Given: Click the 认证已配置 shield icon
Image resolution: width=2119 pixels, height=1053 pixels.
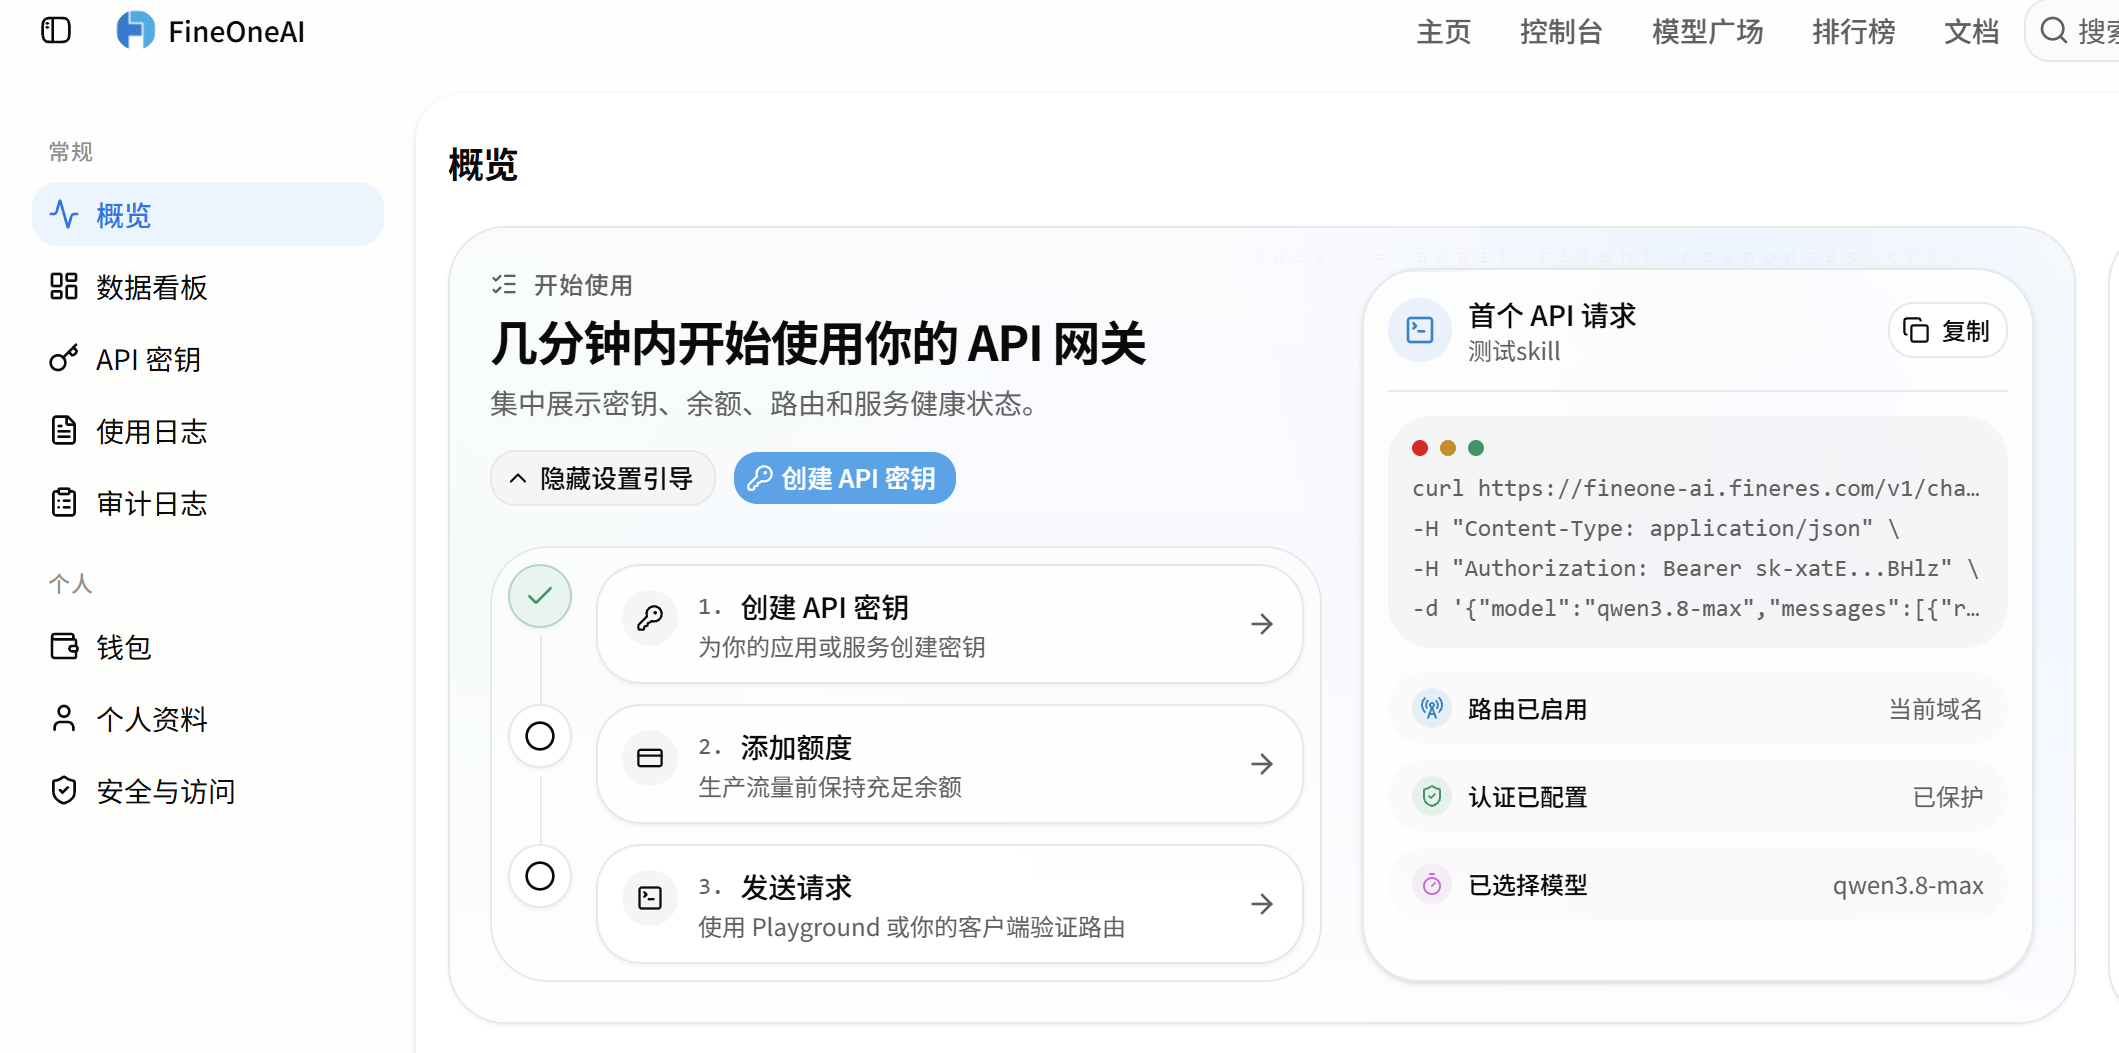Looking at the screenshot, I should (x=1432, y=796).
